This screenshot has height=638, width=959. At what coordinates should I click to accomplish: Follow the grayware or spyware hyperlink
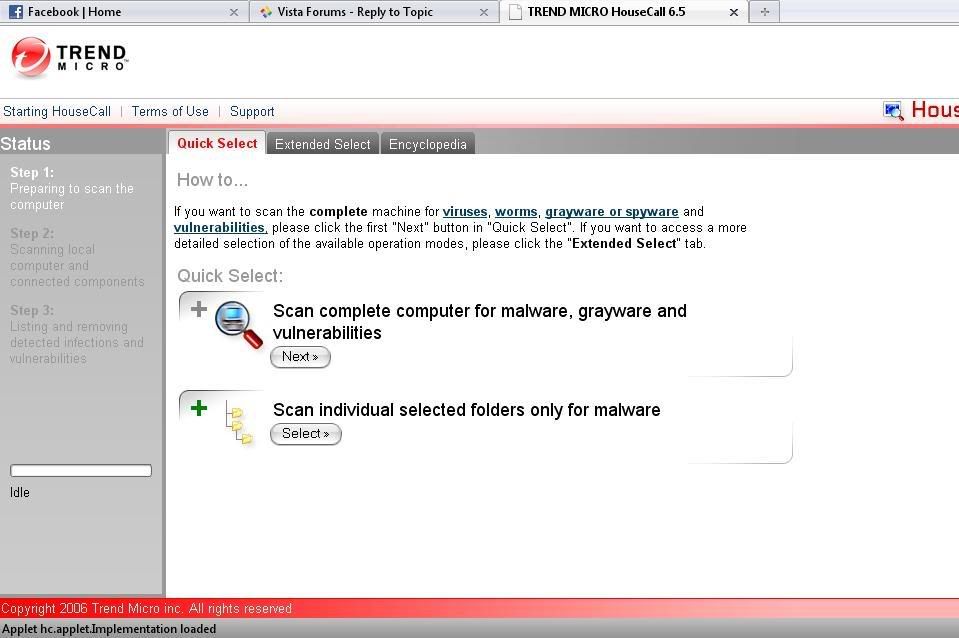(612, 212)
